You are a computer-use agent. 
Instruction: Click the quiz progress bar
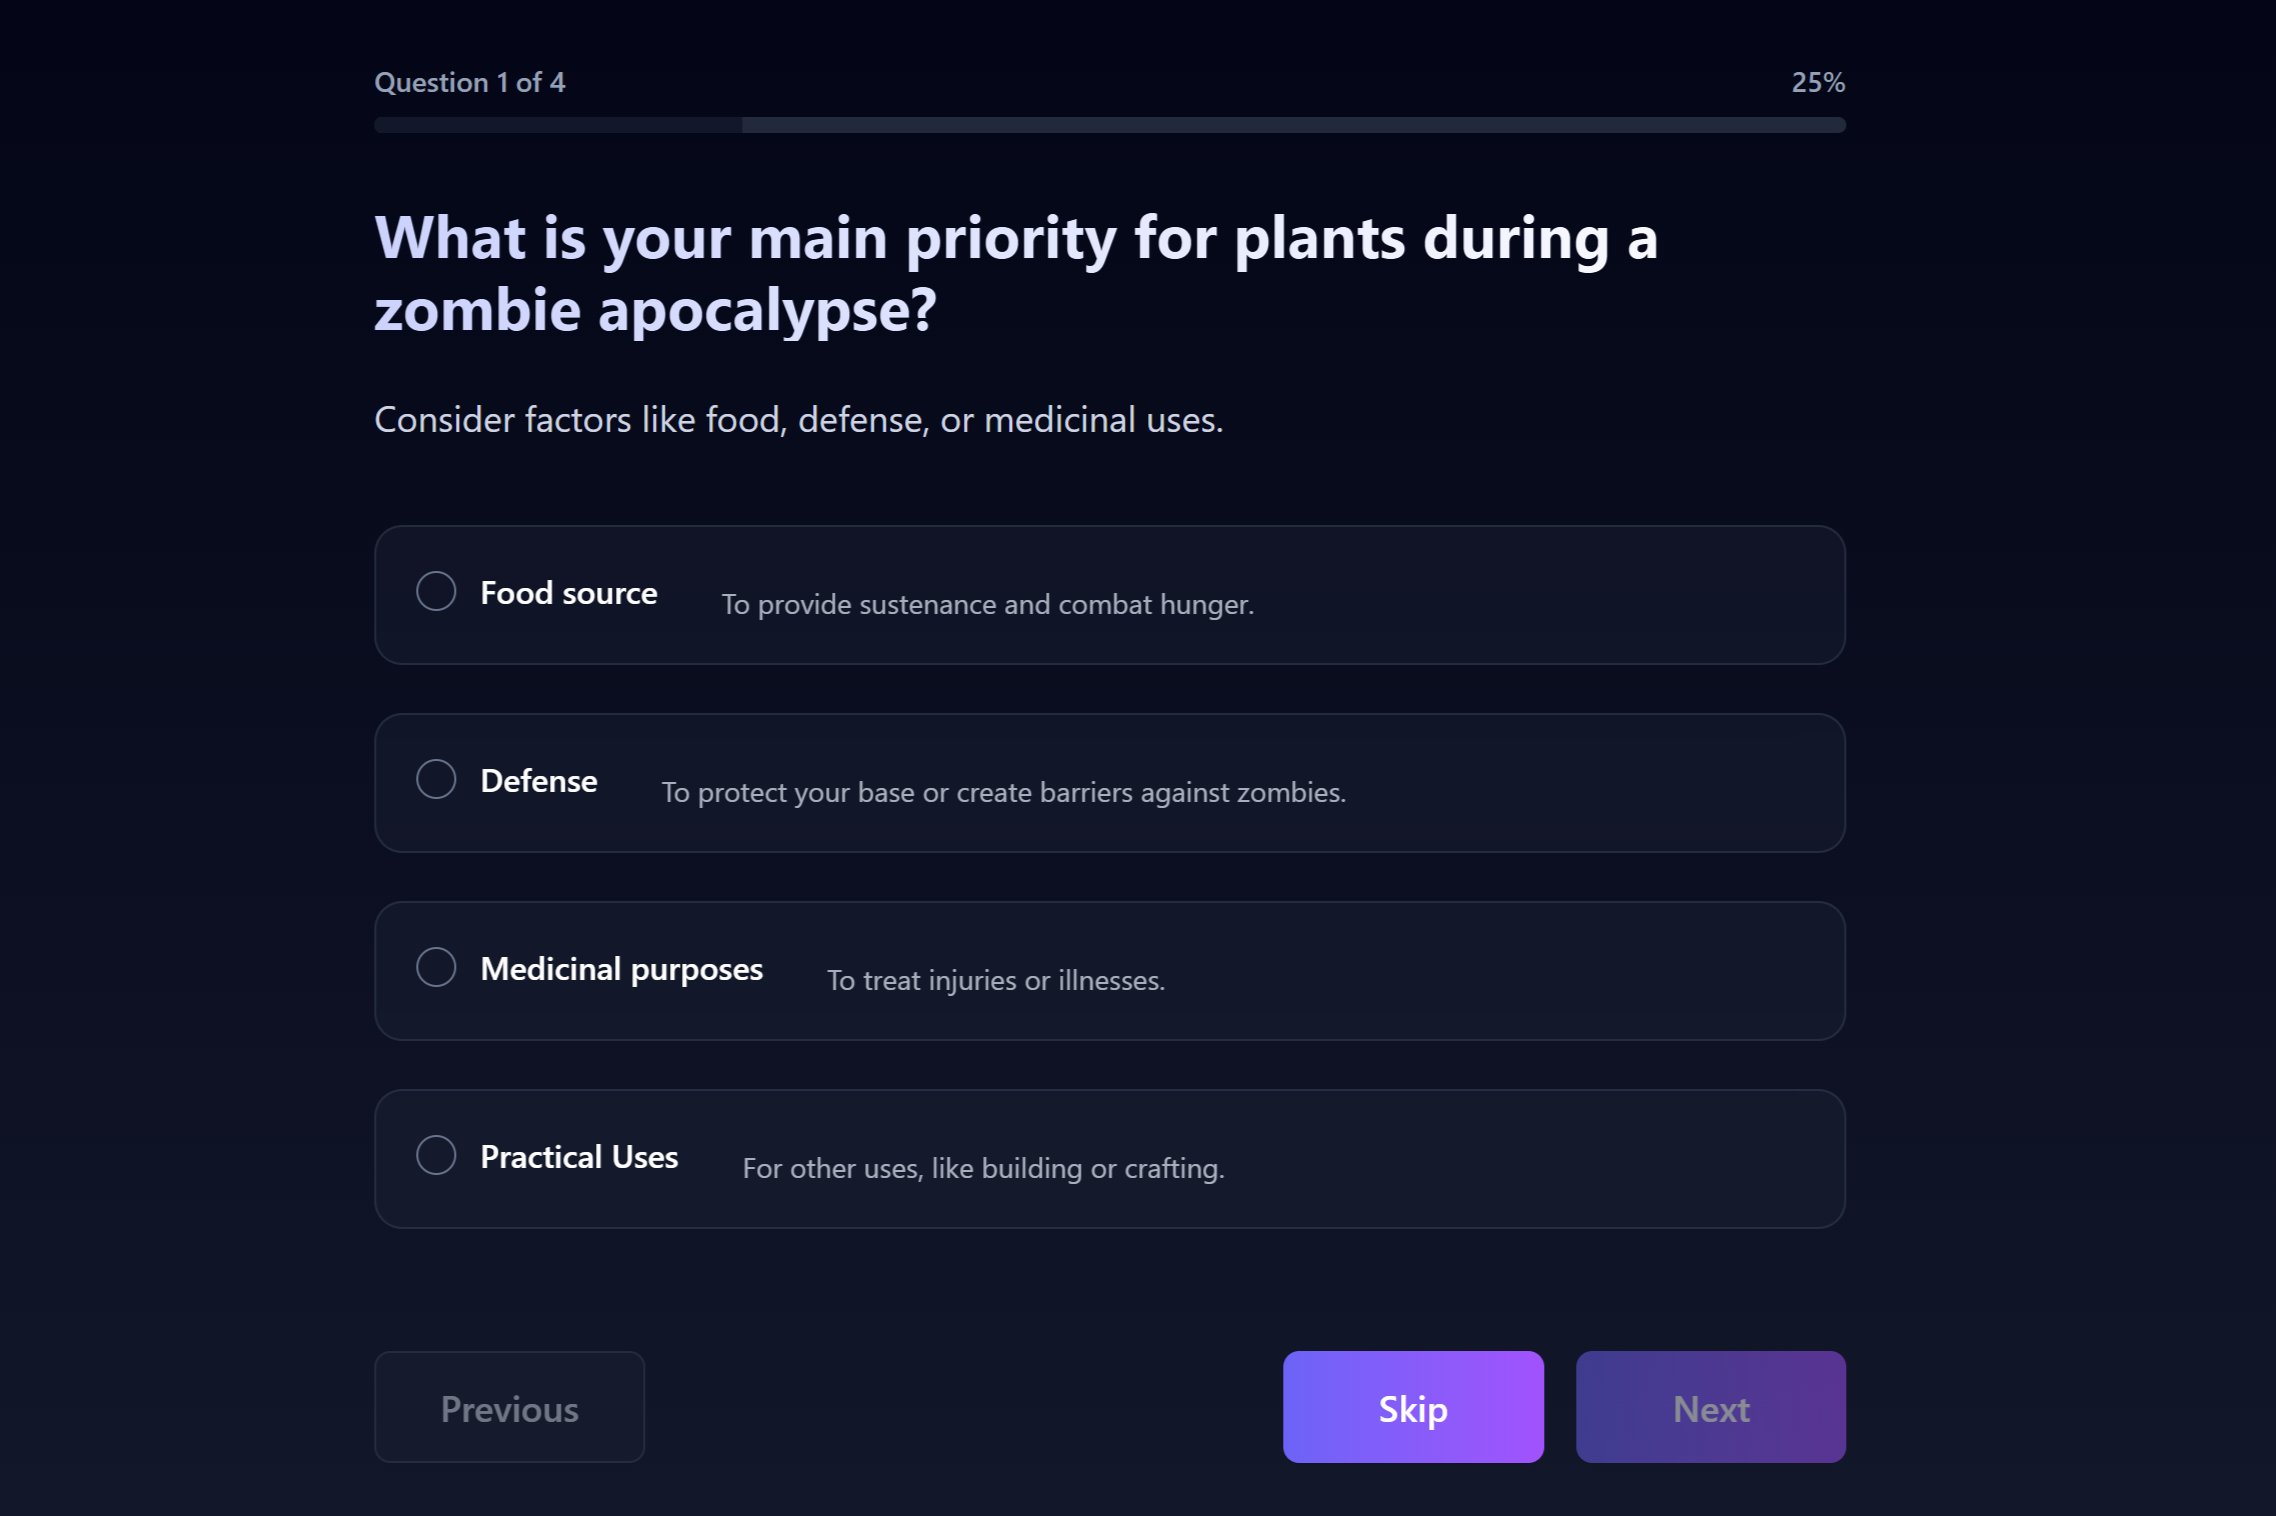(x=1109, y=125)
